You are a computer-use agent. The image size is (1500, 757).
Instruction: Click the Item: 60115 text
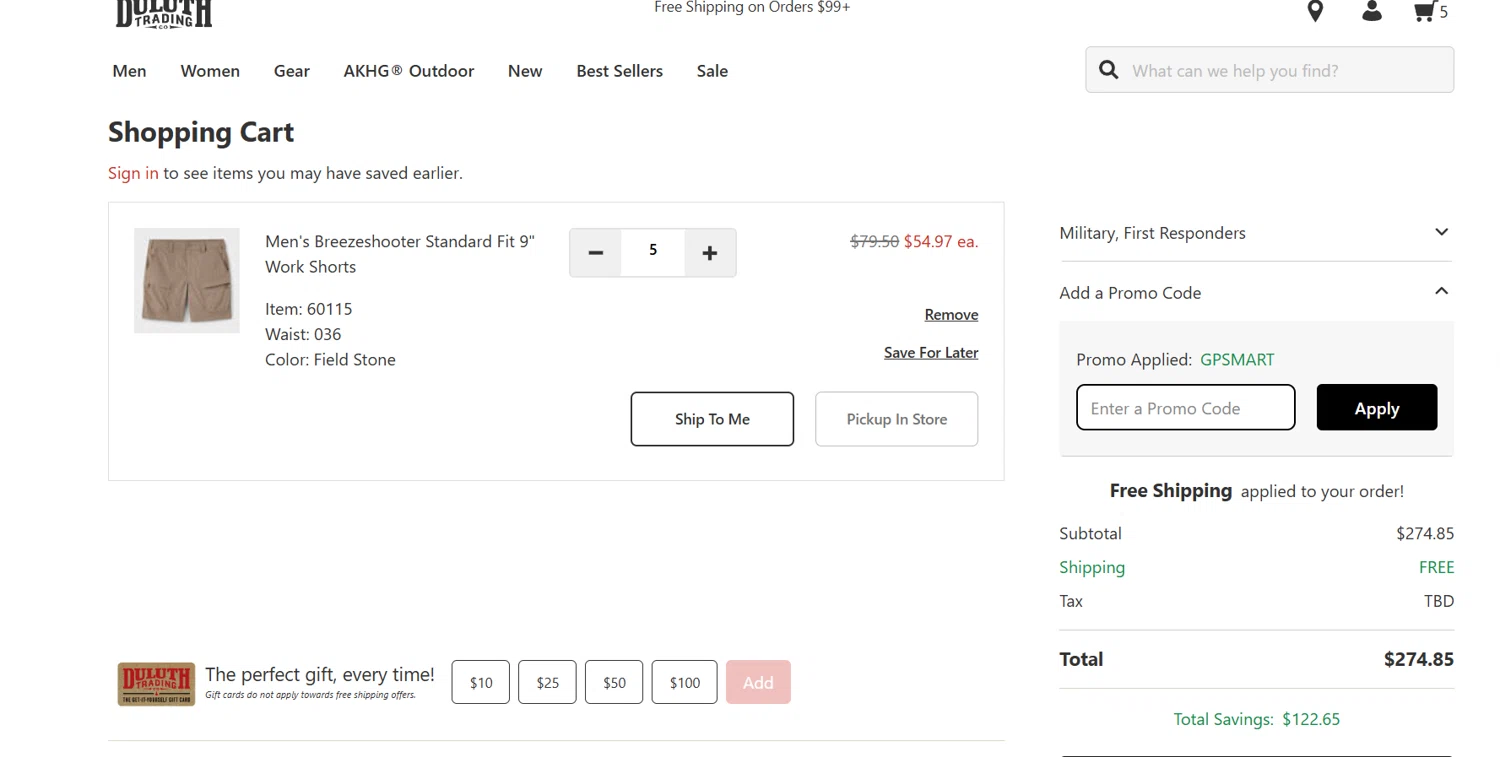pyautogui.click(x=309, y=309)
